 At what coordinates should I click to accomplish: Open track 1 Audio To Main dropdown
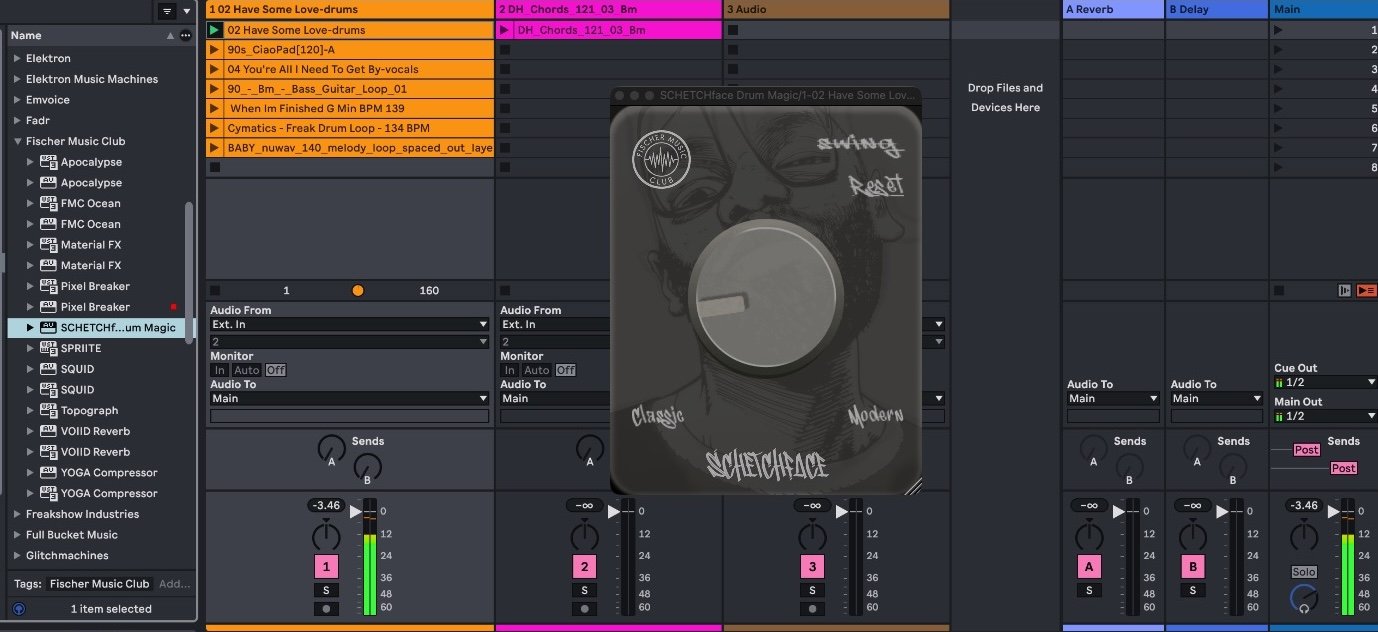[349, 398]
